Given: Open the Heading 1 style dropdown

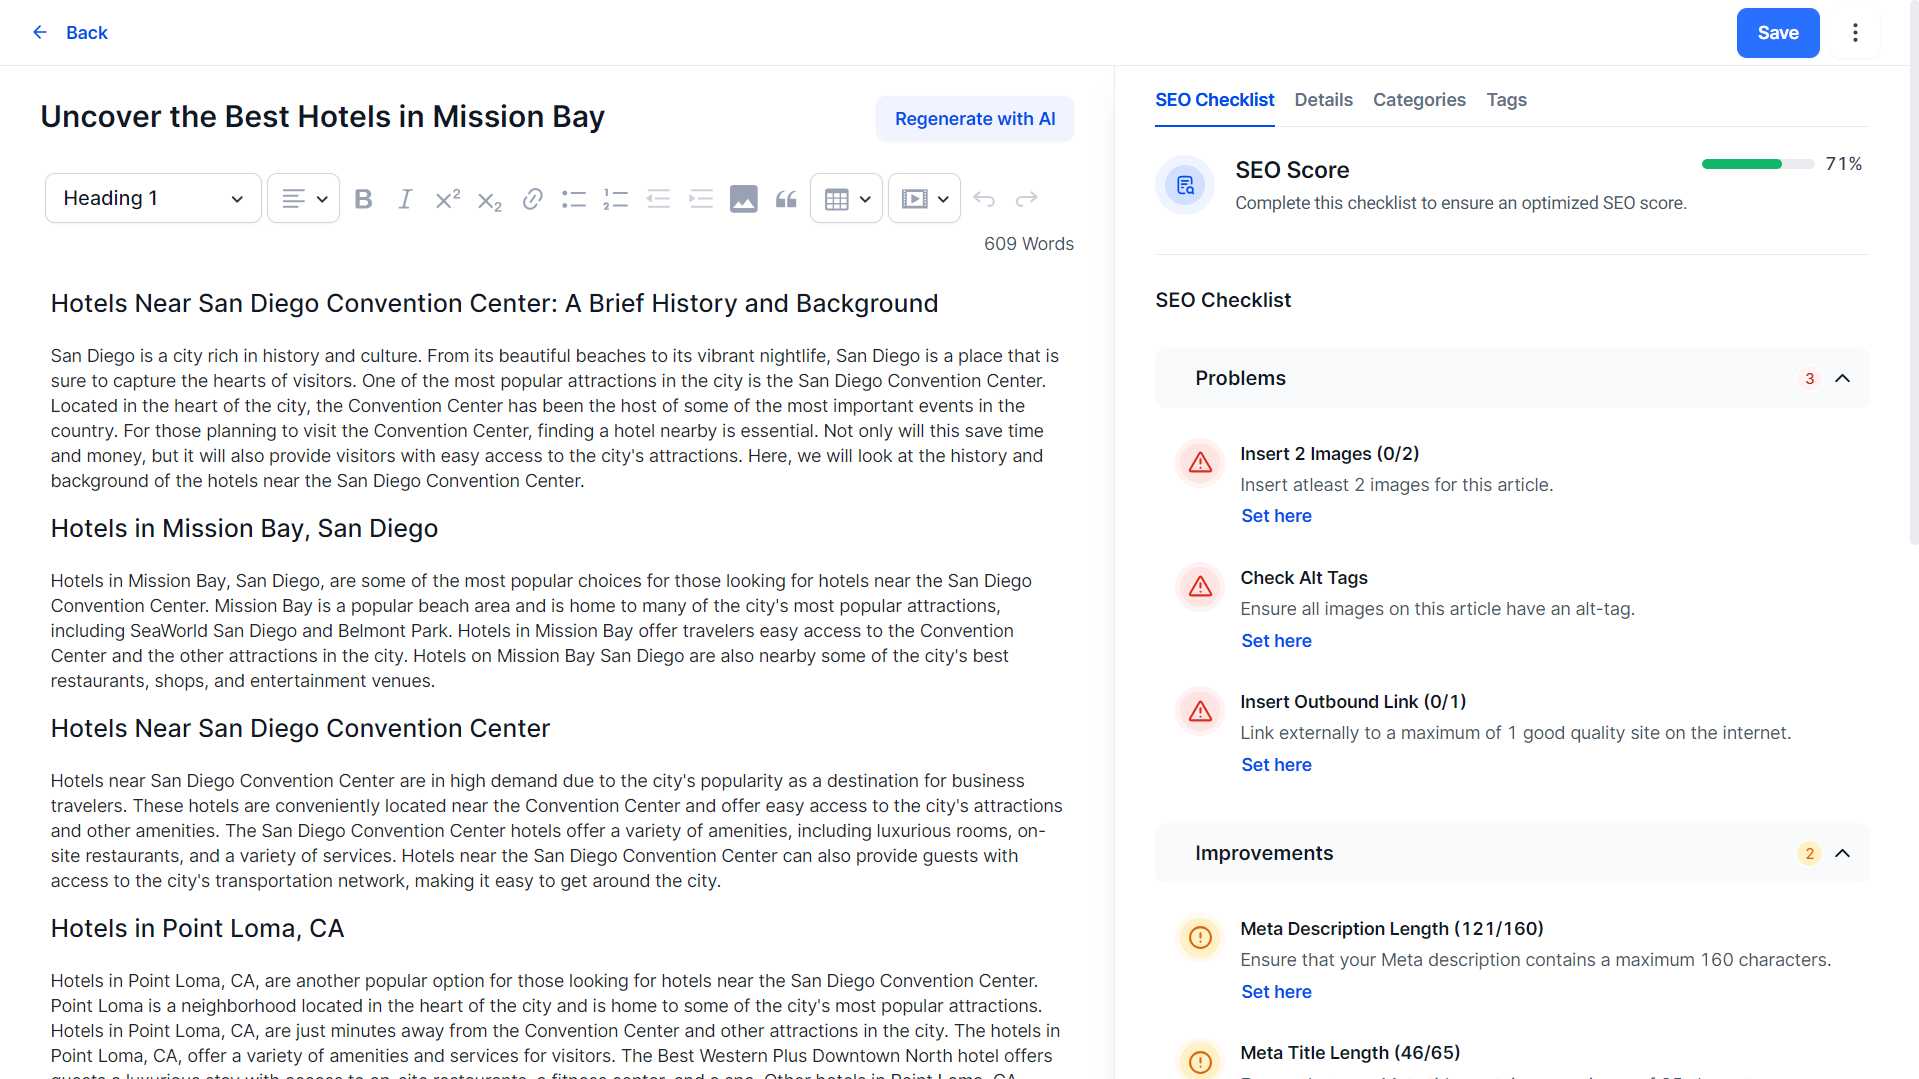Looking at the screenshot, I should point(153,198).
